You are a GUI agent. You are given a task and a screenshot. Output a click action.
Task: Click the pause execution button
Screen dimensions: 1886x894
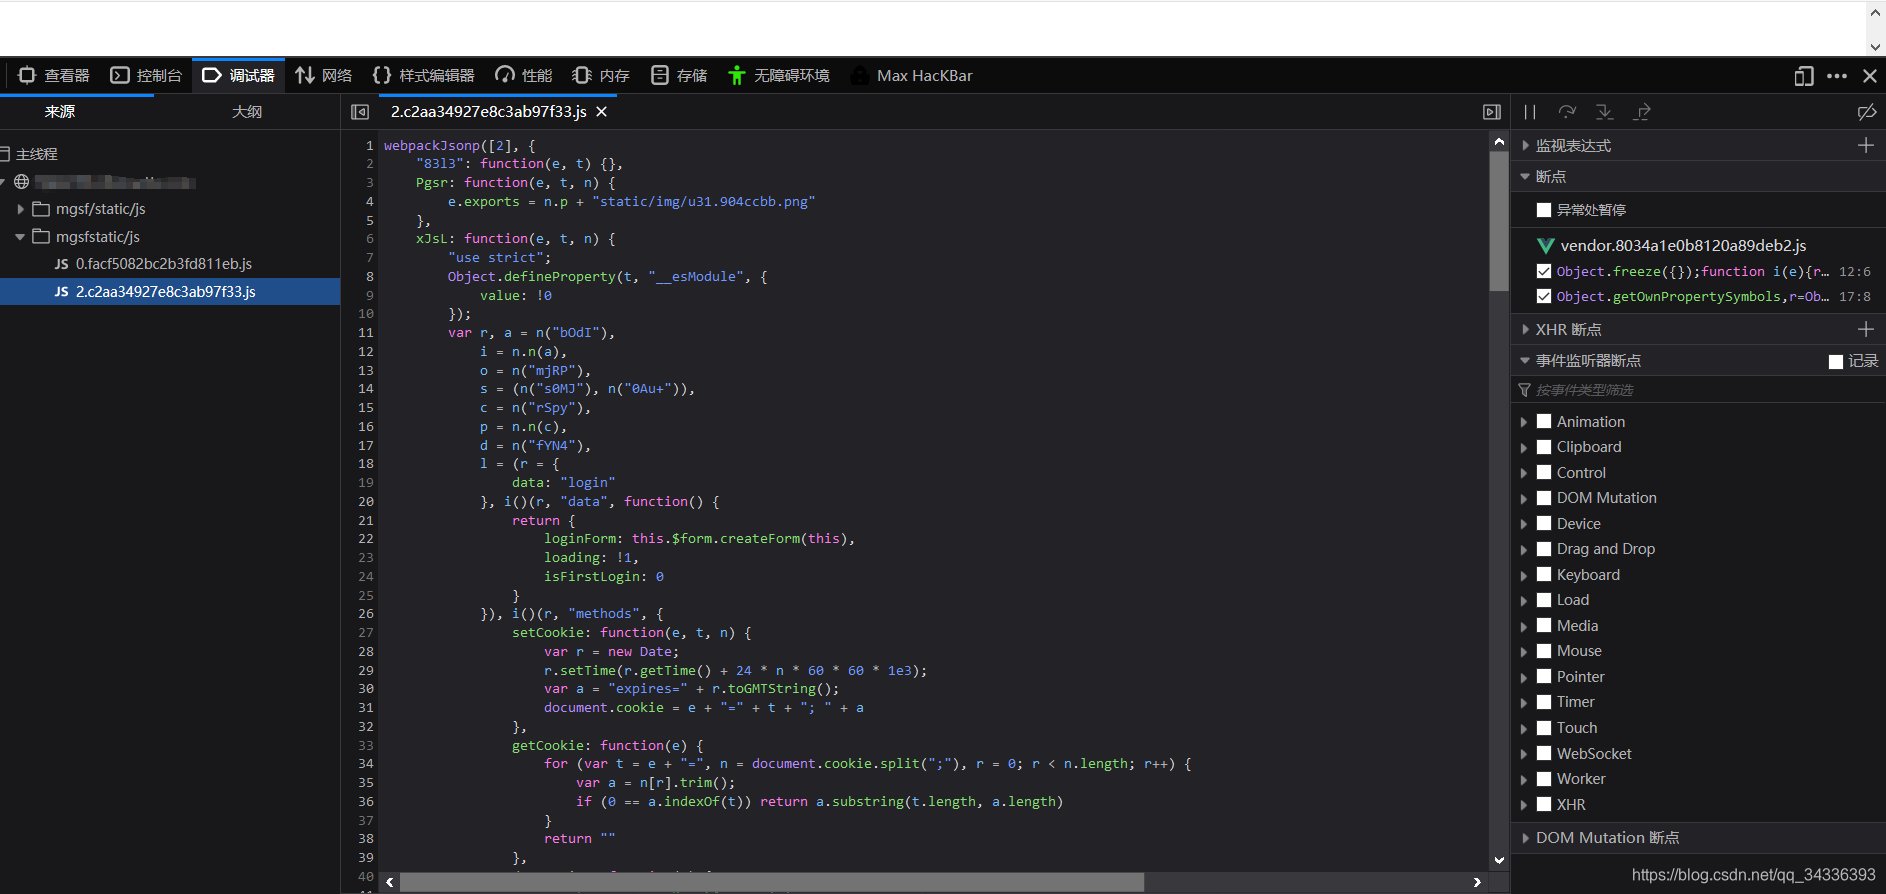[x=1530, y=112]
